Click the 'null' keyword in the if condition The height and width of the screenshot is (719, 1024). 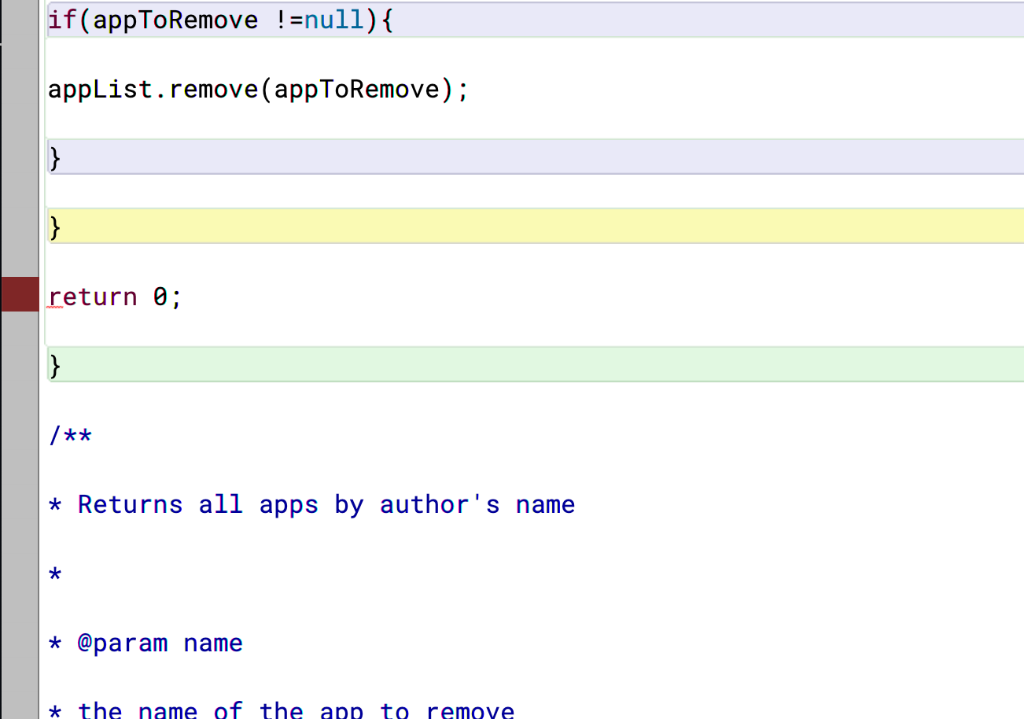coord(334,20)
